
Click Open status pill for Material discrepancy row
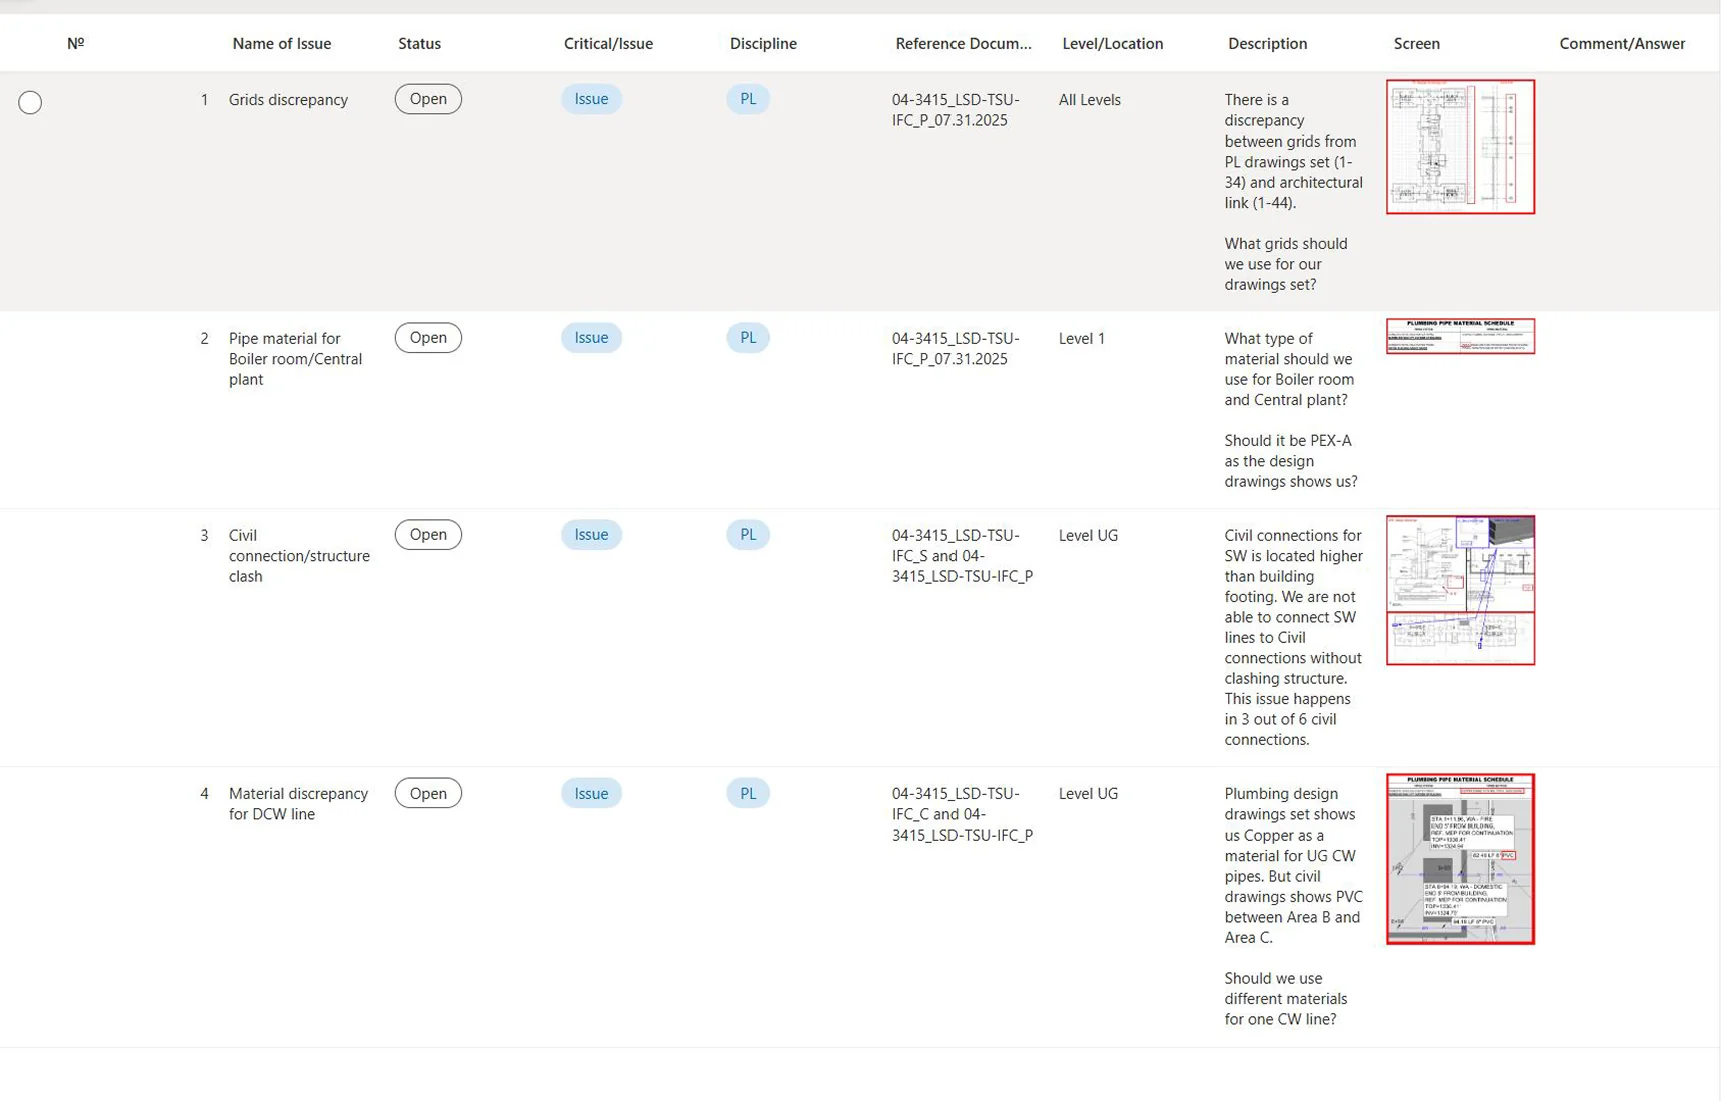428,793
